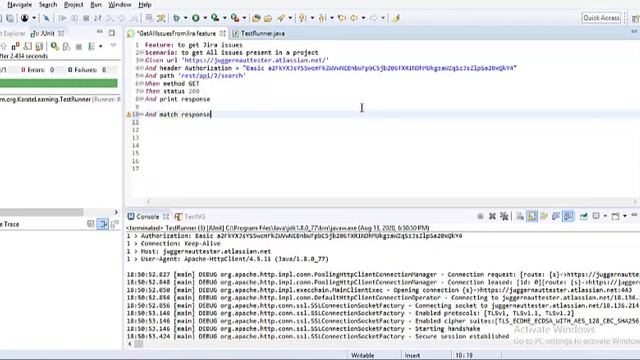
Task: Open the Navigate menu
Action: click(19, 5)
